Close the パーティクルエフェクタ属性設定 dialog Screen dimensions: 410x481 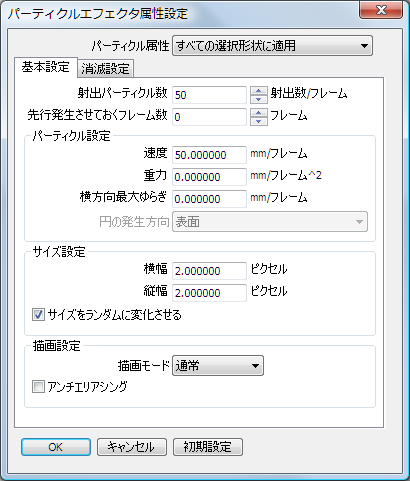tap(381, 10)
